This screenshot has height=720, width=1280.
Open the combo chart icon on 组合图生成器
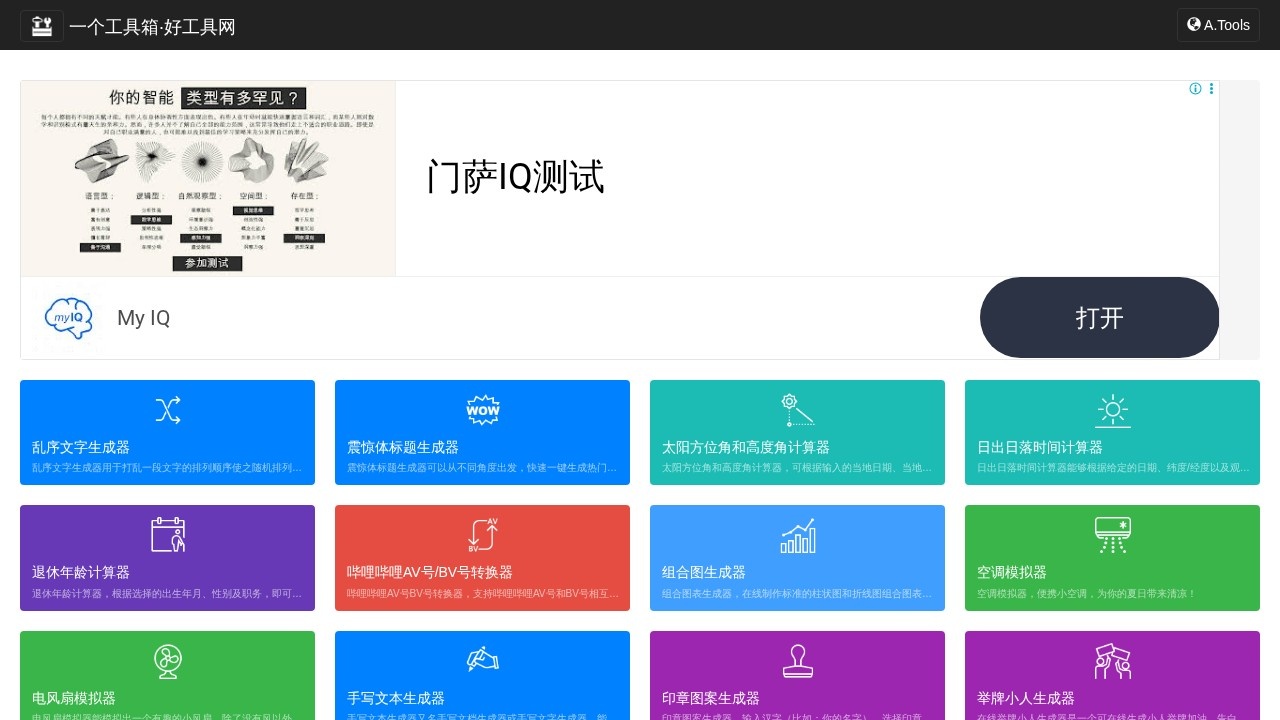click(x=797, y=535)
